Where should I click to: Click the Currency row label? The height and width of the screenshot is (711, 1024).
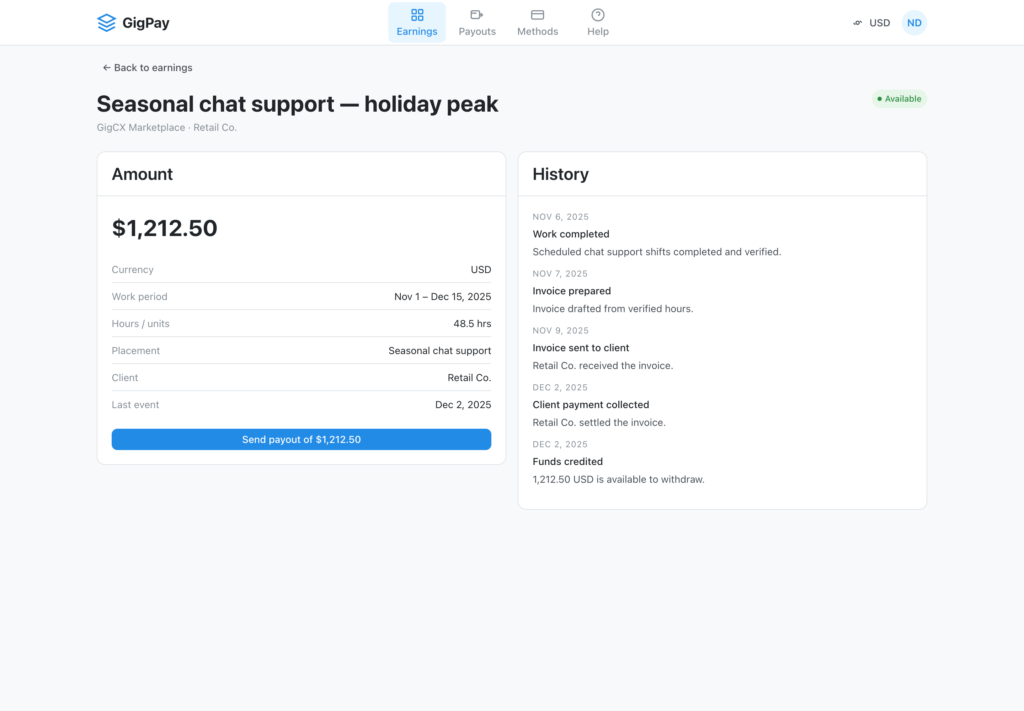[133, 270]
